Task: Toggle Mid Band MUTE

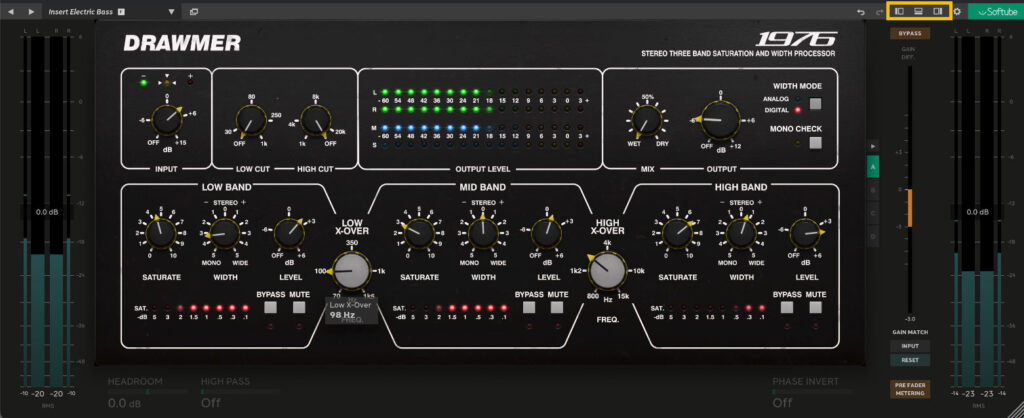Action: click(557, 307)
